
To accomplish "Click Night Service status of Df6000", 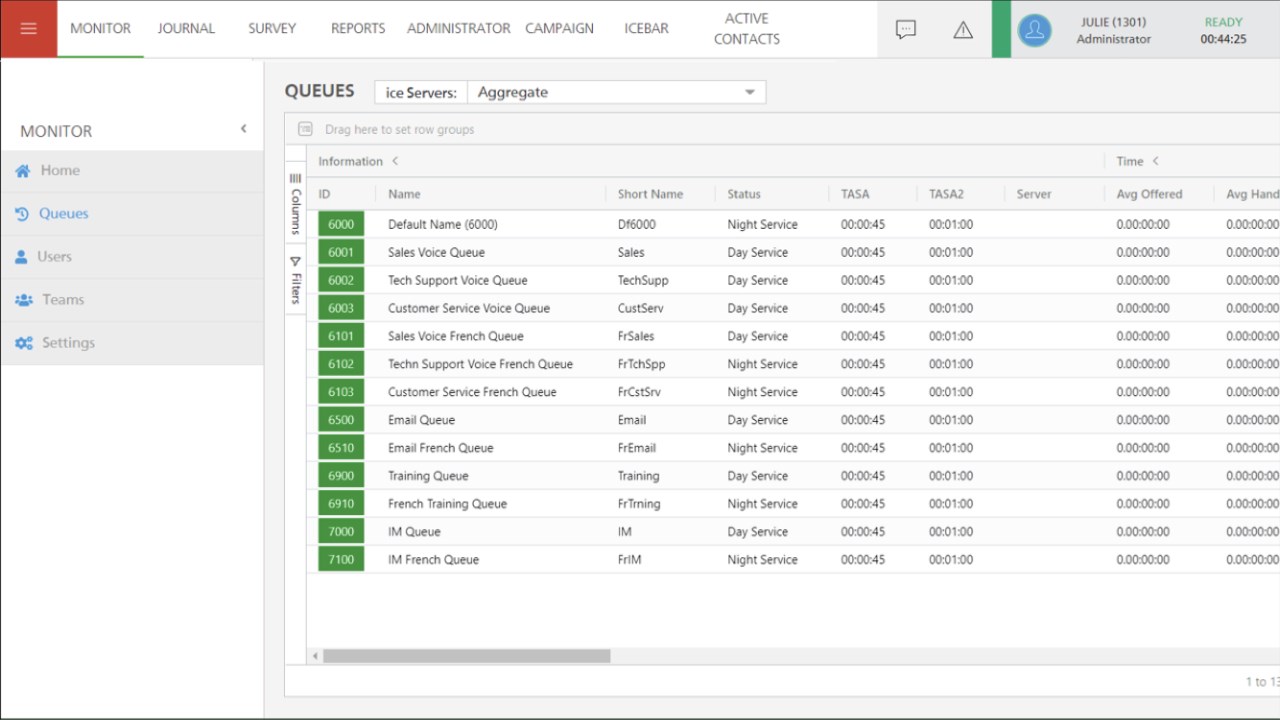I will pyautogui.click(x=762, y=224).
